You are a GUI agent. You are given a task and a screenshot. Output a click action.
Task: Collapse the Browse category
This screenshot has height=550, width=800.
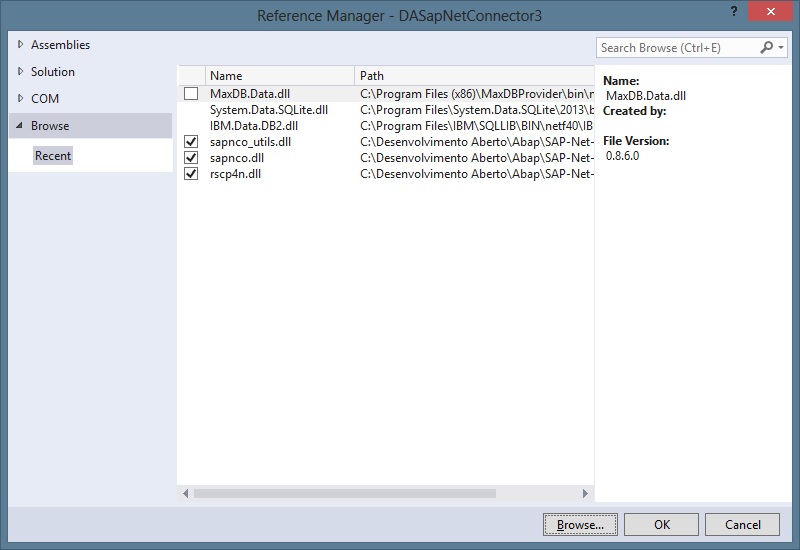click(x=21, y=126)
